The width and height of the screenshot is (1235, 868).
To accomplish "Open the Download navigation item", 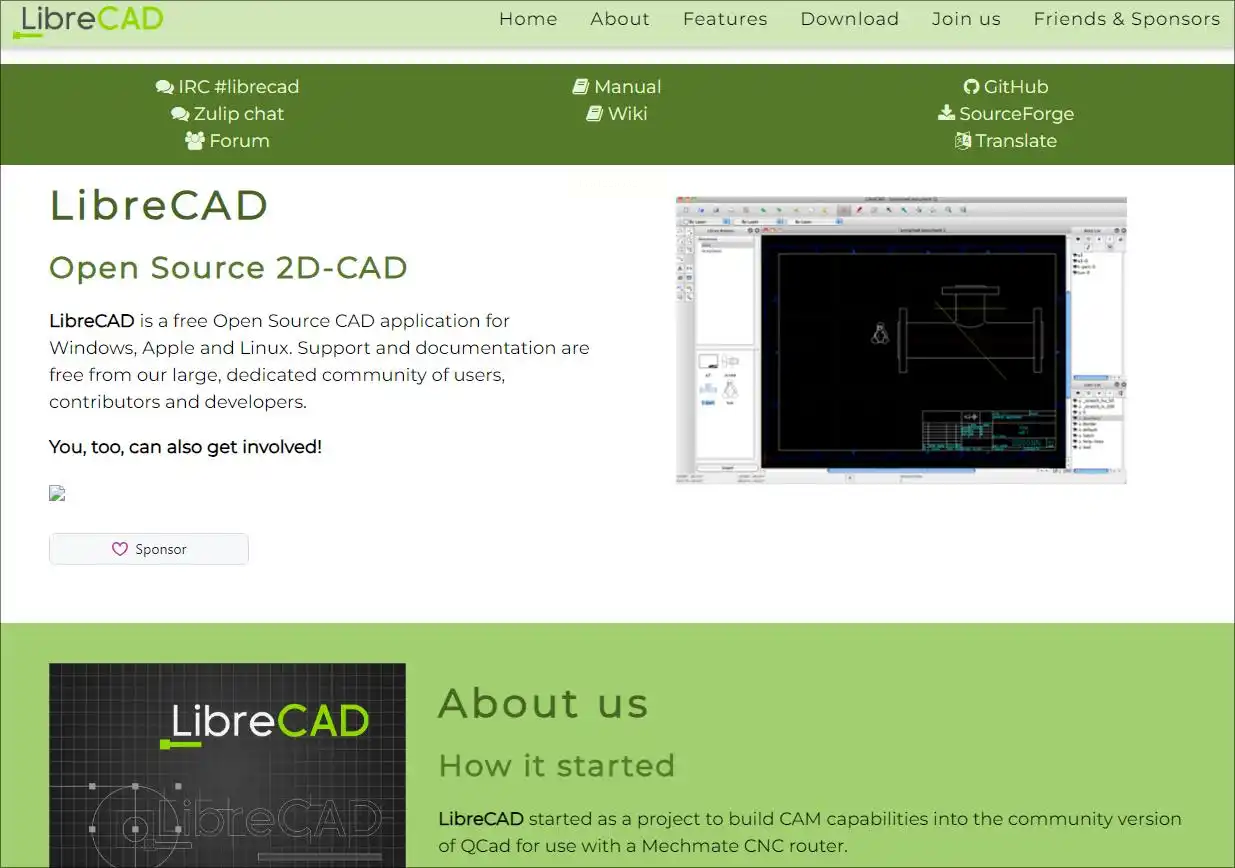I will (850, 19).
